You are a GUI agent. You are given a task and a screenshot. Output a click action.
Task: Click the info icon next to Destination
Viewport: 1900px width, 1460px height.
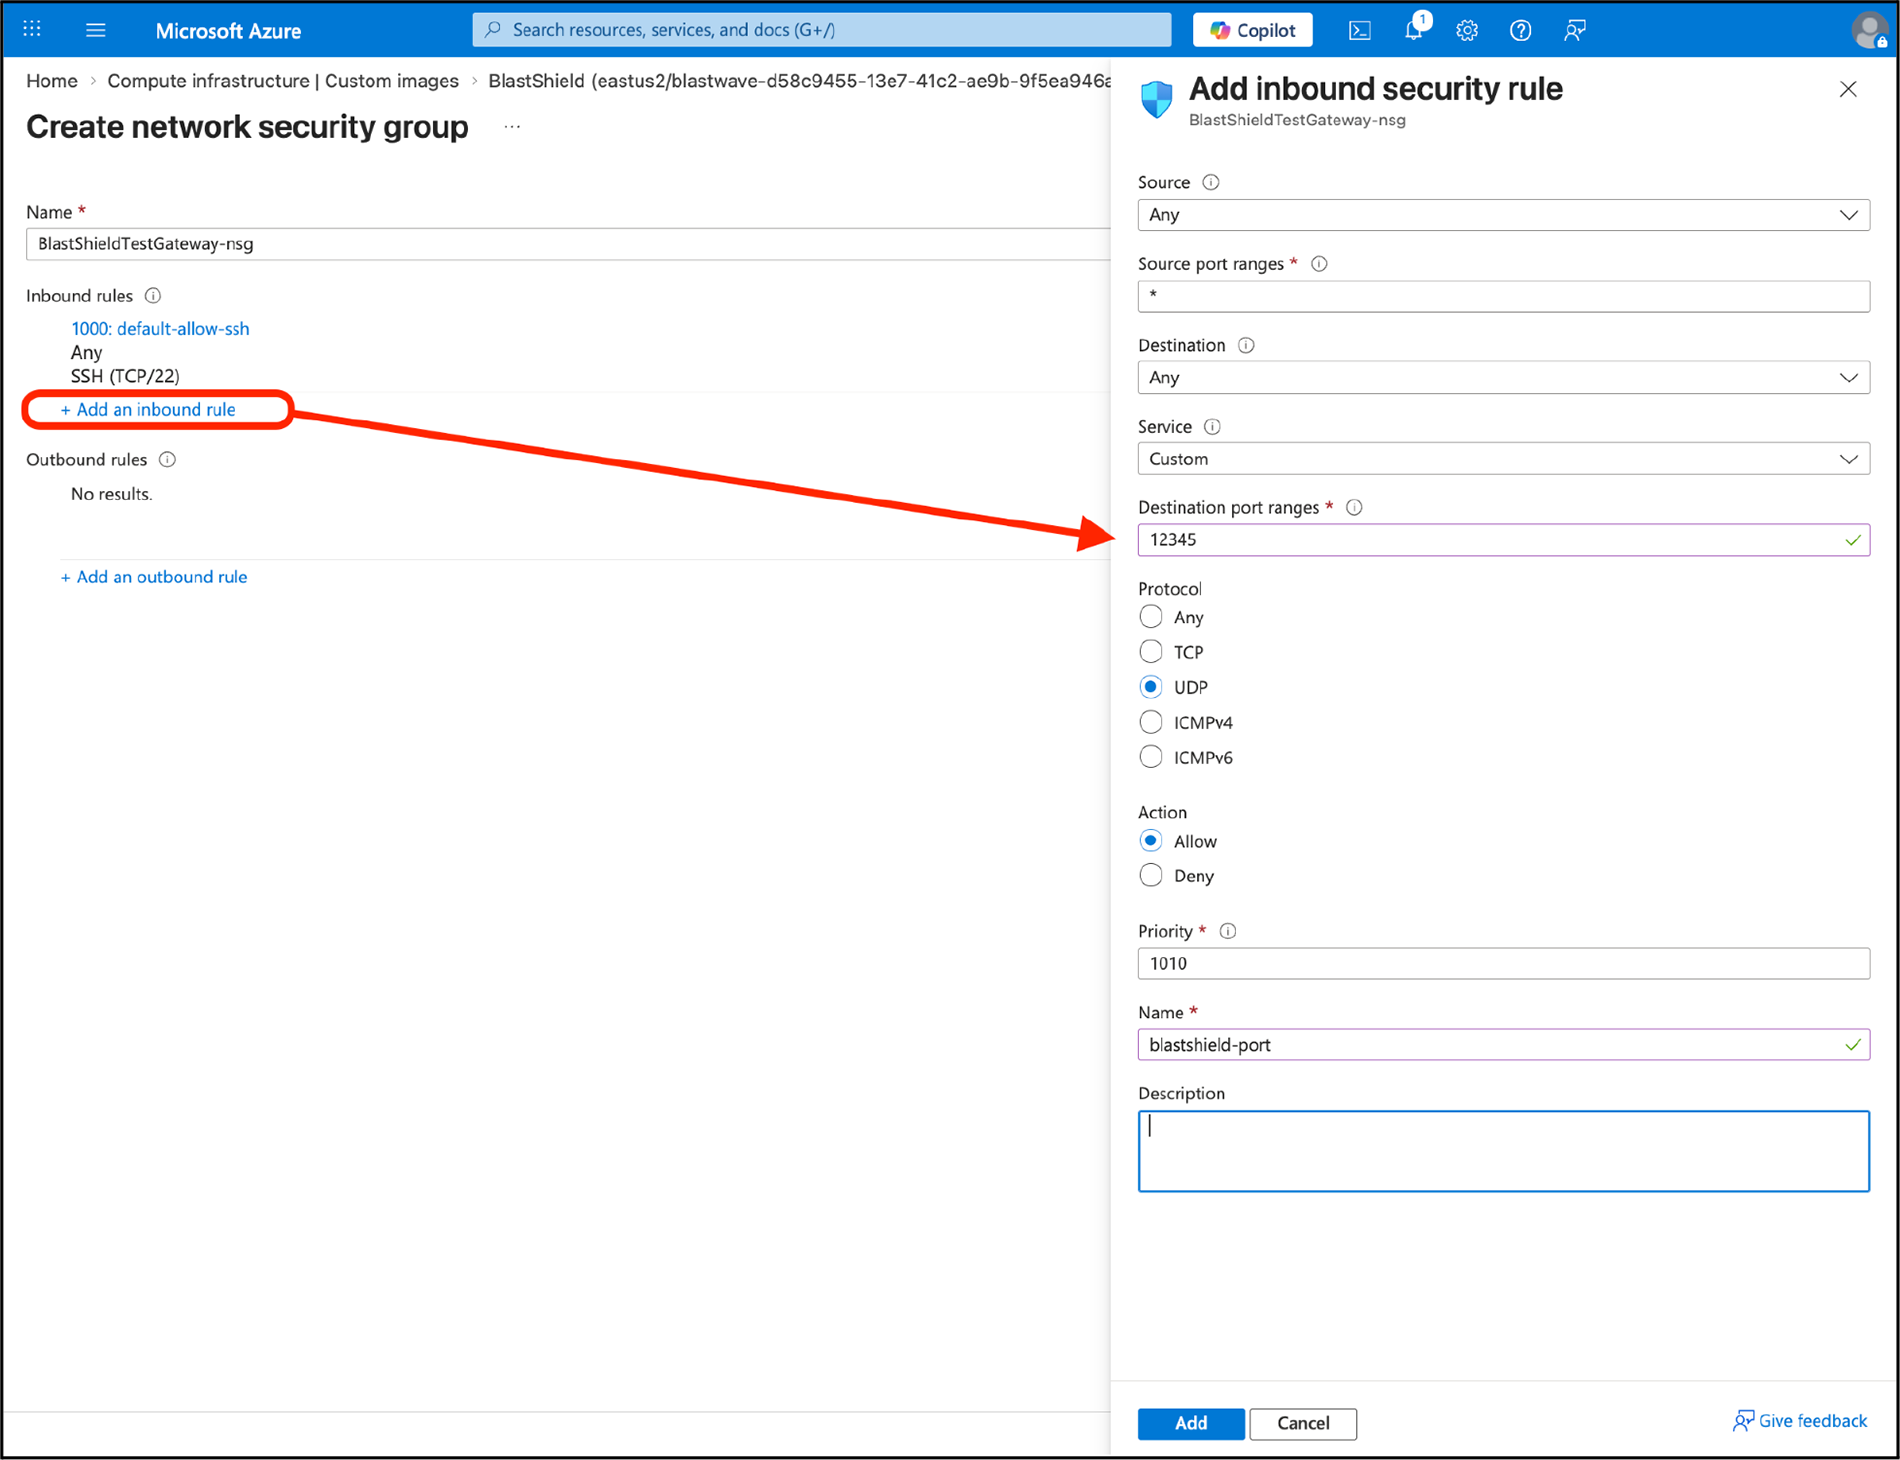click(1246, 345)
